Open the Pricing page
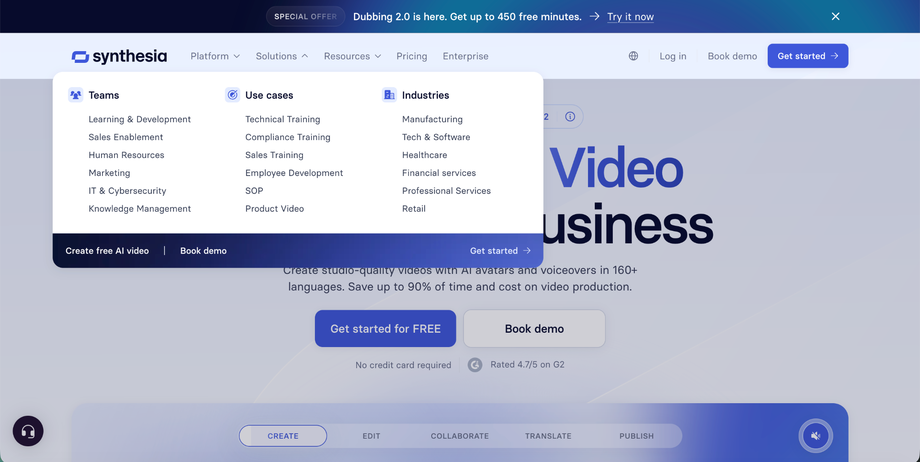The height and width of the screenshot is (462, 920). (411, 56)
